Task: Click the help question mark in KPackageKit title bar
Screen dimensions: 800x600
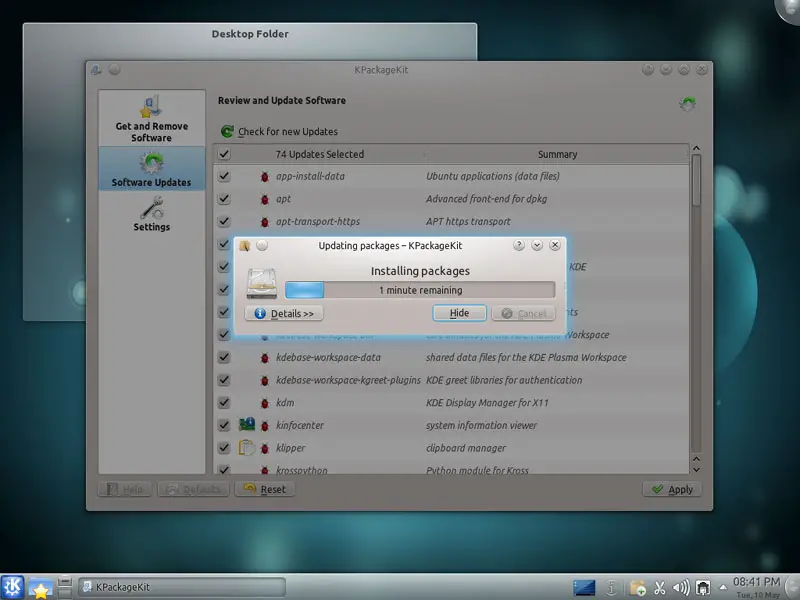Action: (x=648, y=69)
